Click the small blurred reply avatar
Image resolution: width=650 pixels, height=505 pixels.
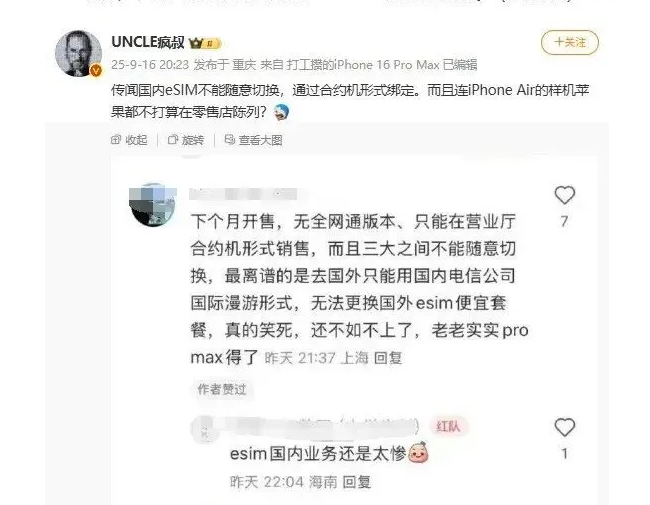pyautogui.click(x=204, y=428)
